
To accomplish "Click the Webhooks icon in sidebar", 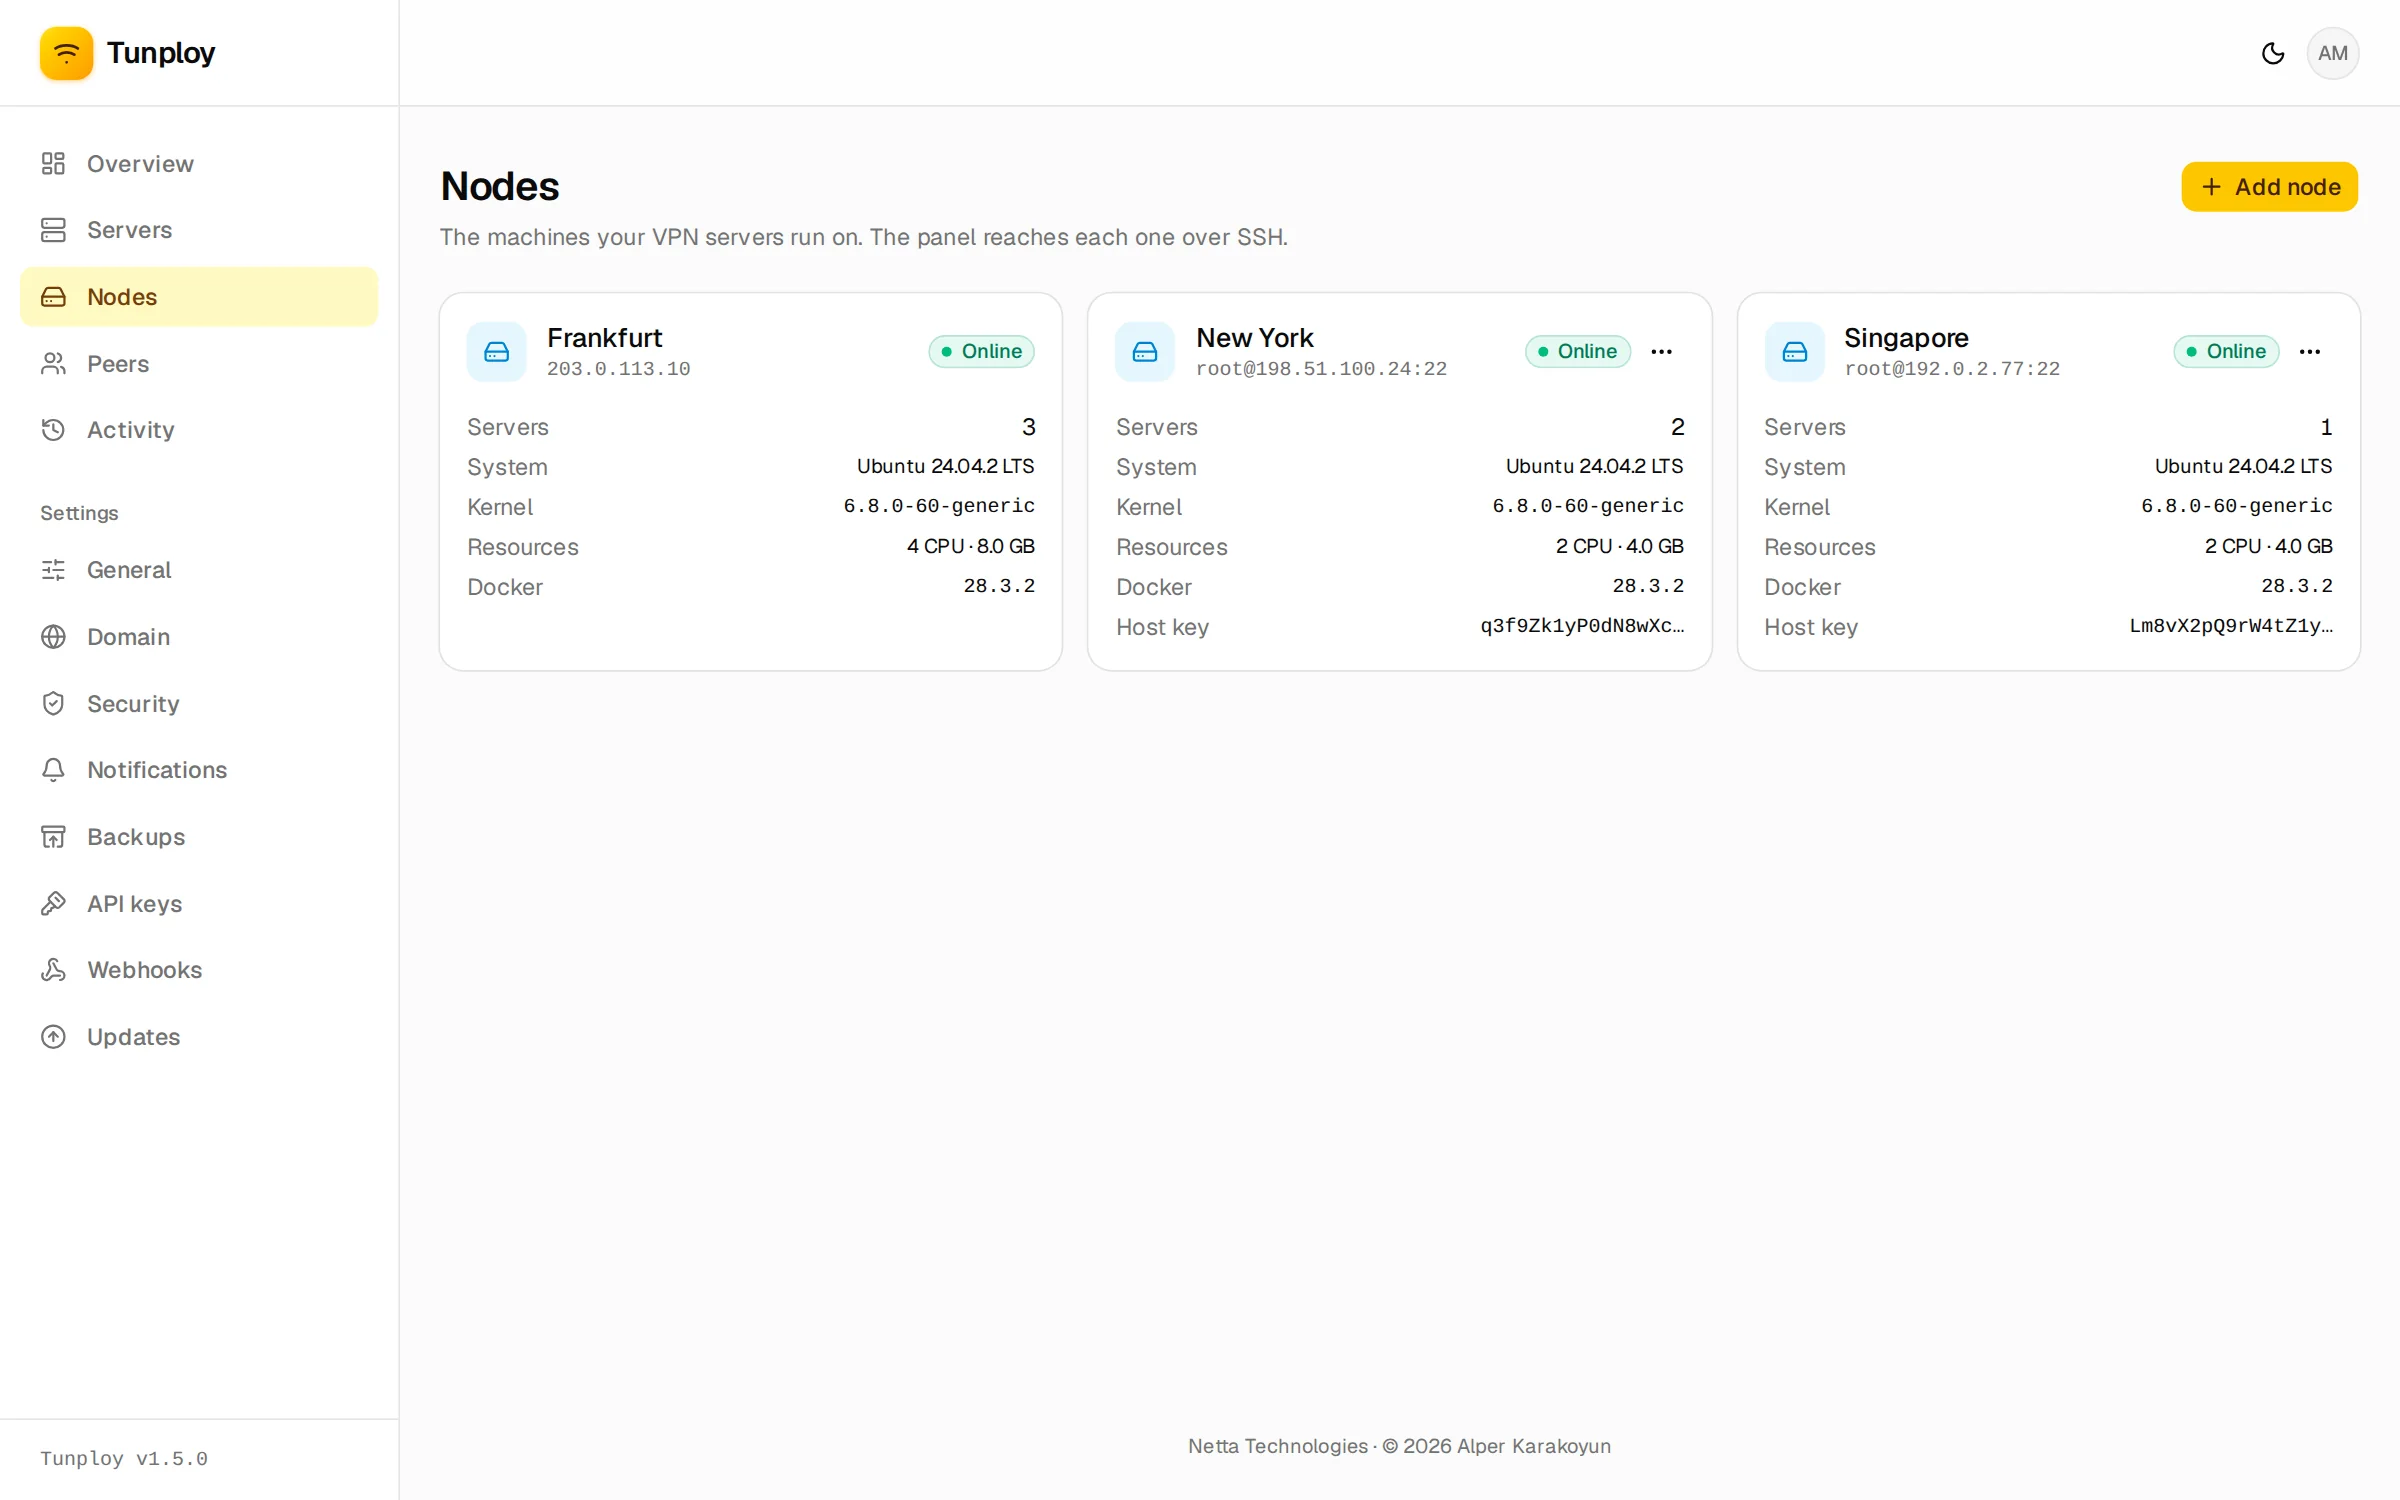I will pos(53,970).
